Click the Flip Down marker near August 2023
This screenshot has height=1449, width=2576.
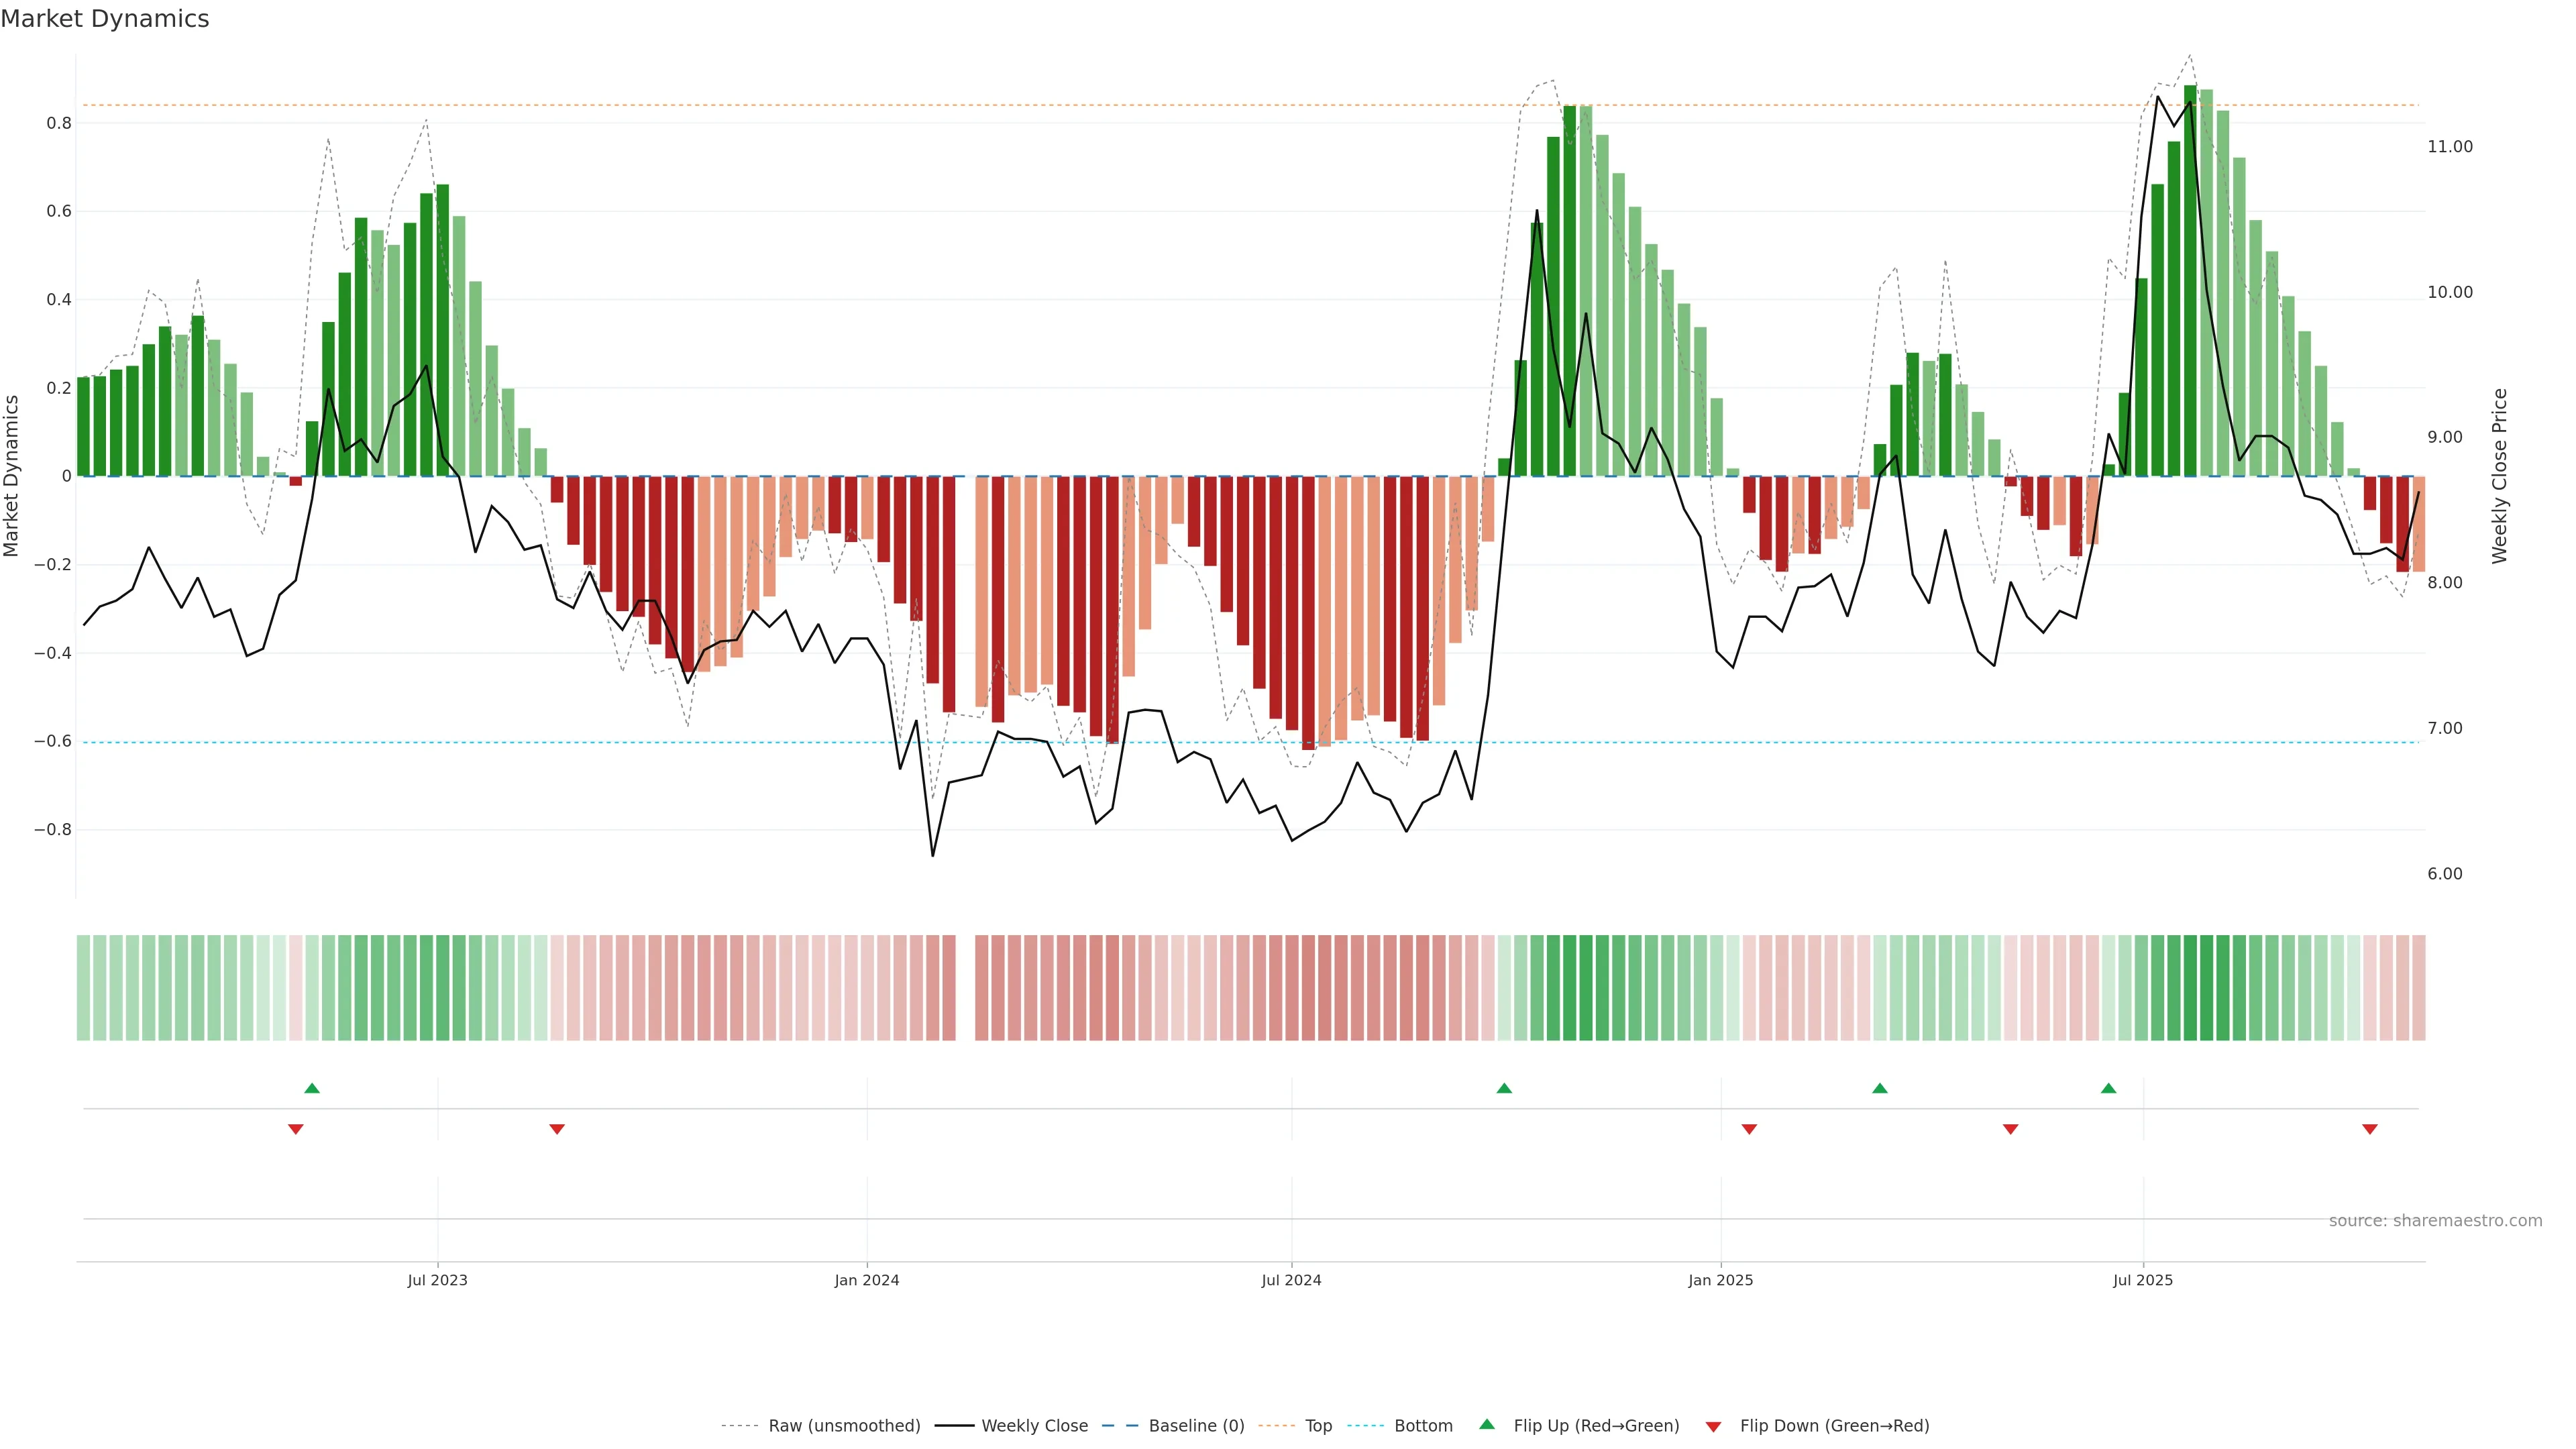click(557, 1129)
